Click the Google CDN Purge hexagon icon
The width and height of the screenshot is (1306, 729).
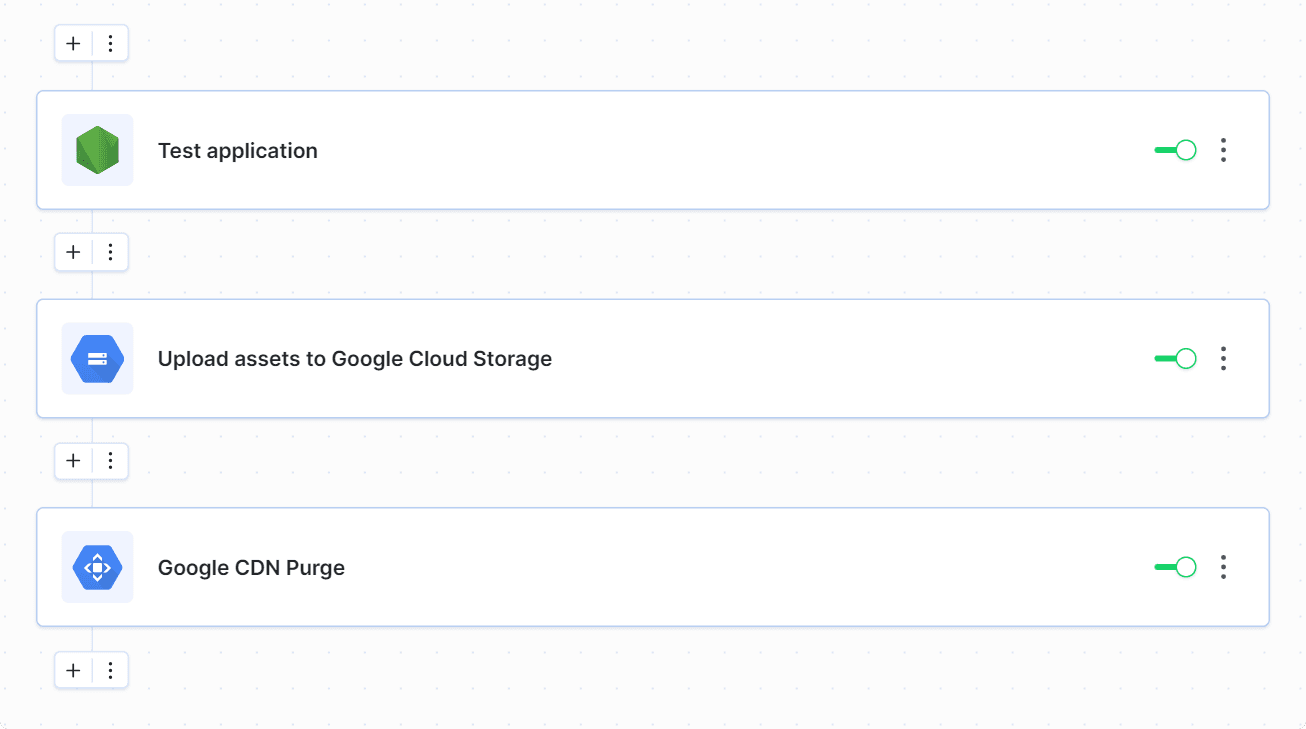(x=97, y=567)
